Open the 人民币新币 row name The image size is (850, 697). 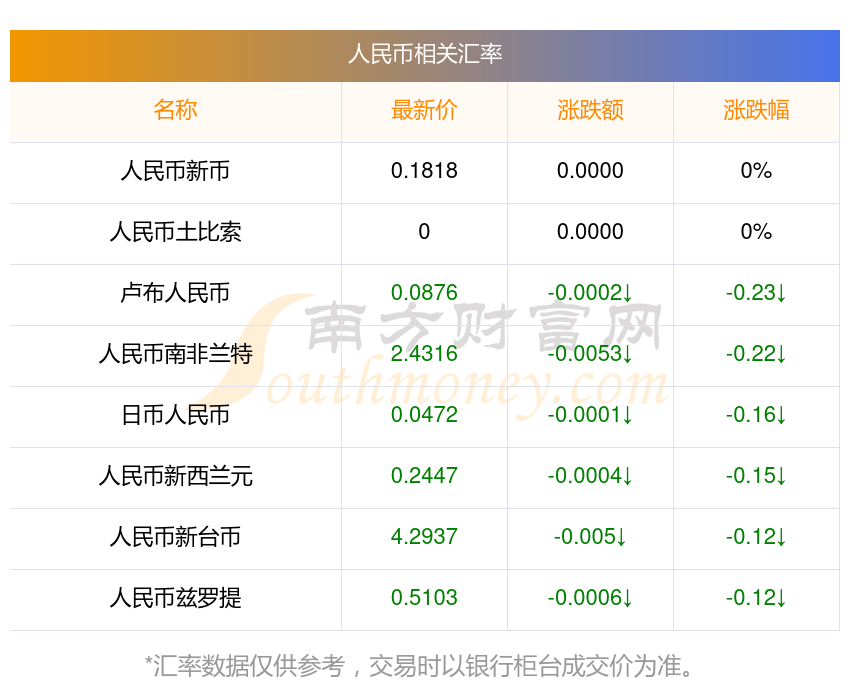point(175,171)
